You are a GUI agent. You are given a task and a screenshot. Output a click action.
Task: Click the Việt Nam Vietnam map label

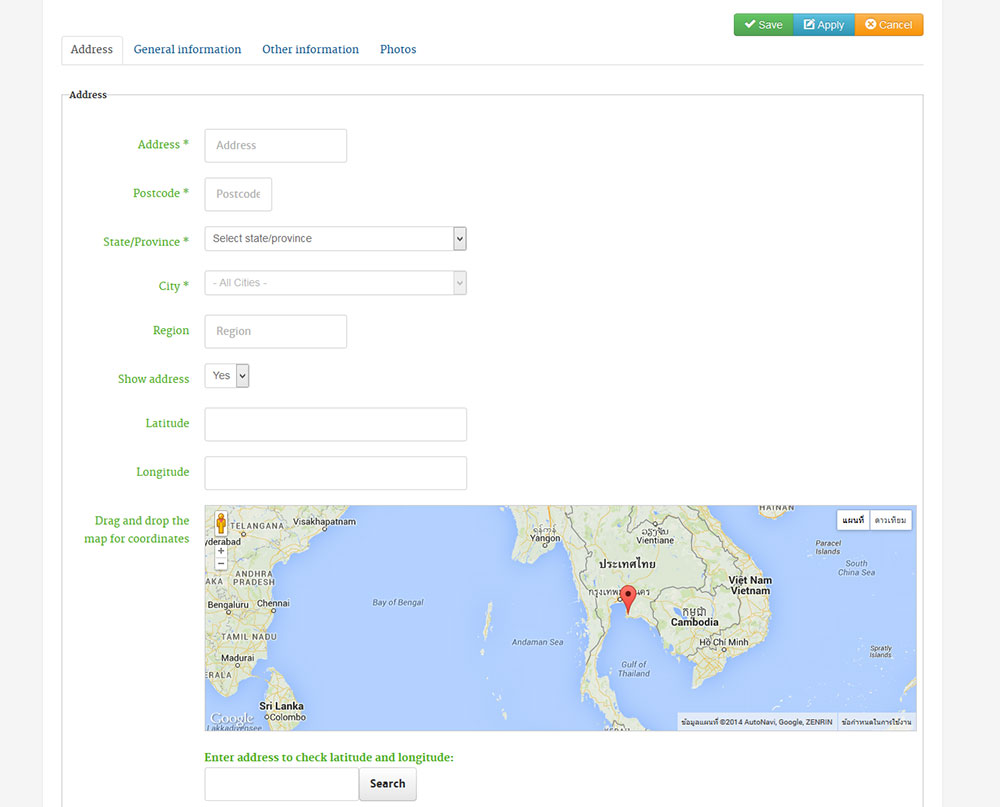[751, 586]
